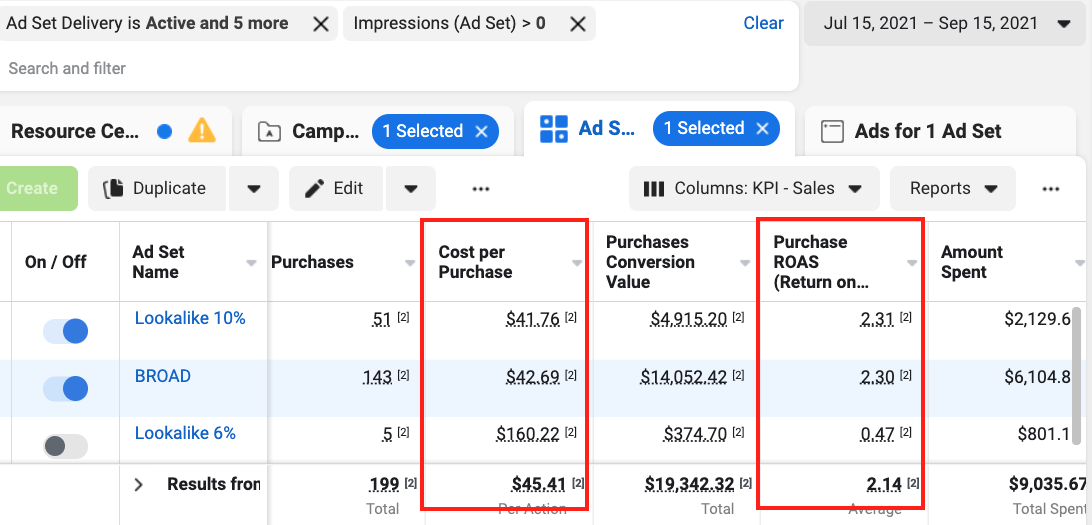Image resolution: width=1092 pixels, height=525 pixels.
Task: Open the Campaigns tab
Action: point(310,131)
